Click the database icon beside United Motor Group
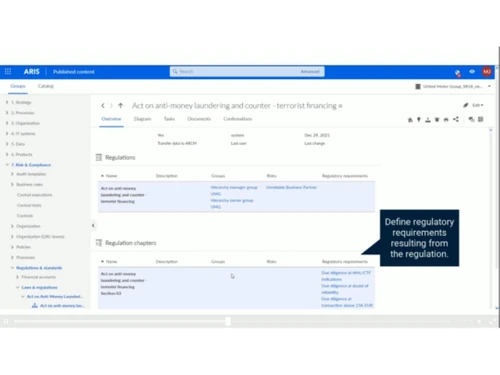 click(418, 86)
